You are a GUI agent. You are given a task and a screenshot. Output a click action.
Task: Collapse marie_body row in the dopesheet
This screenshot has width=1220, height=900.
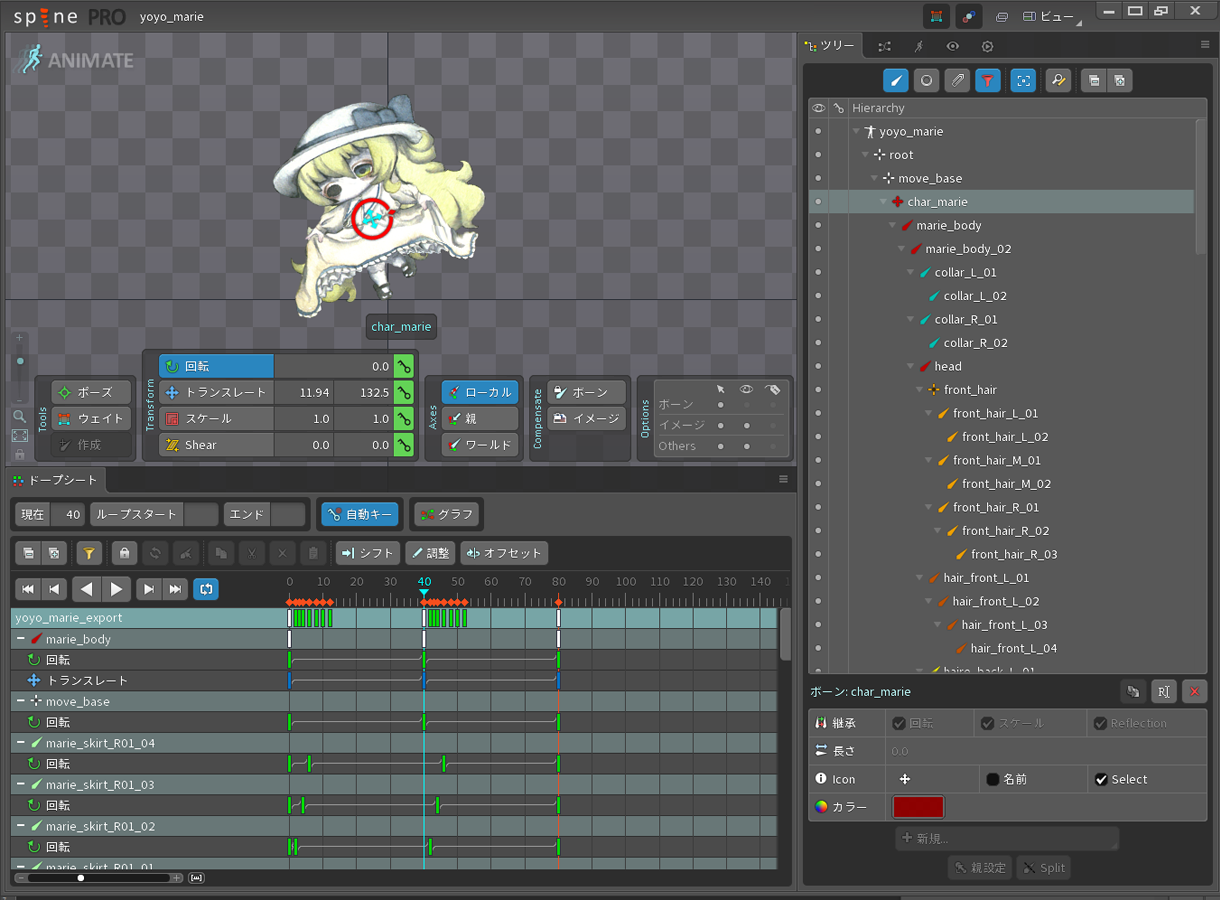coord(20,638)
